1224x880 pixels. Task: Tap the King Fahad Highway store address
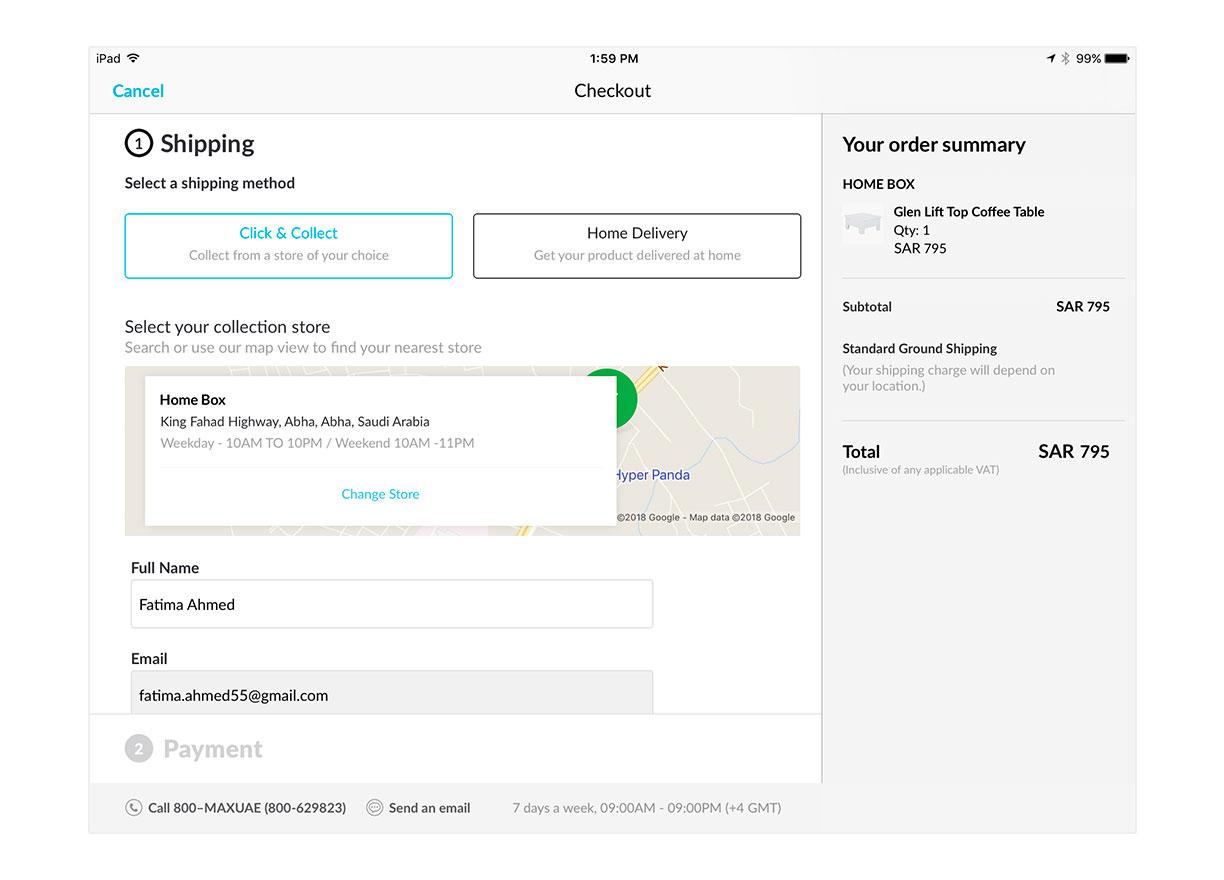(295, 422)
